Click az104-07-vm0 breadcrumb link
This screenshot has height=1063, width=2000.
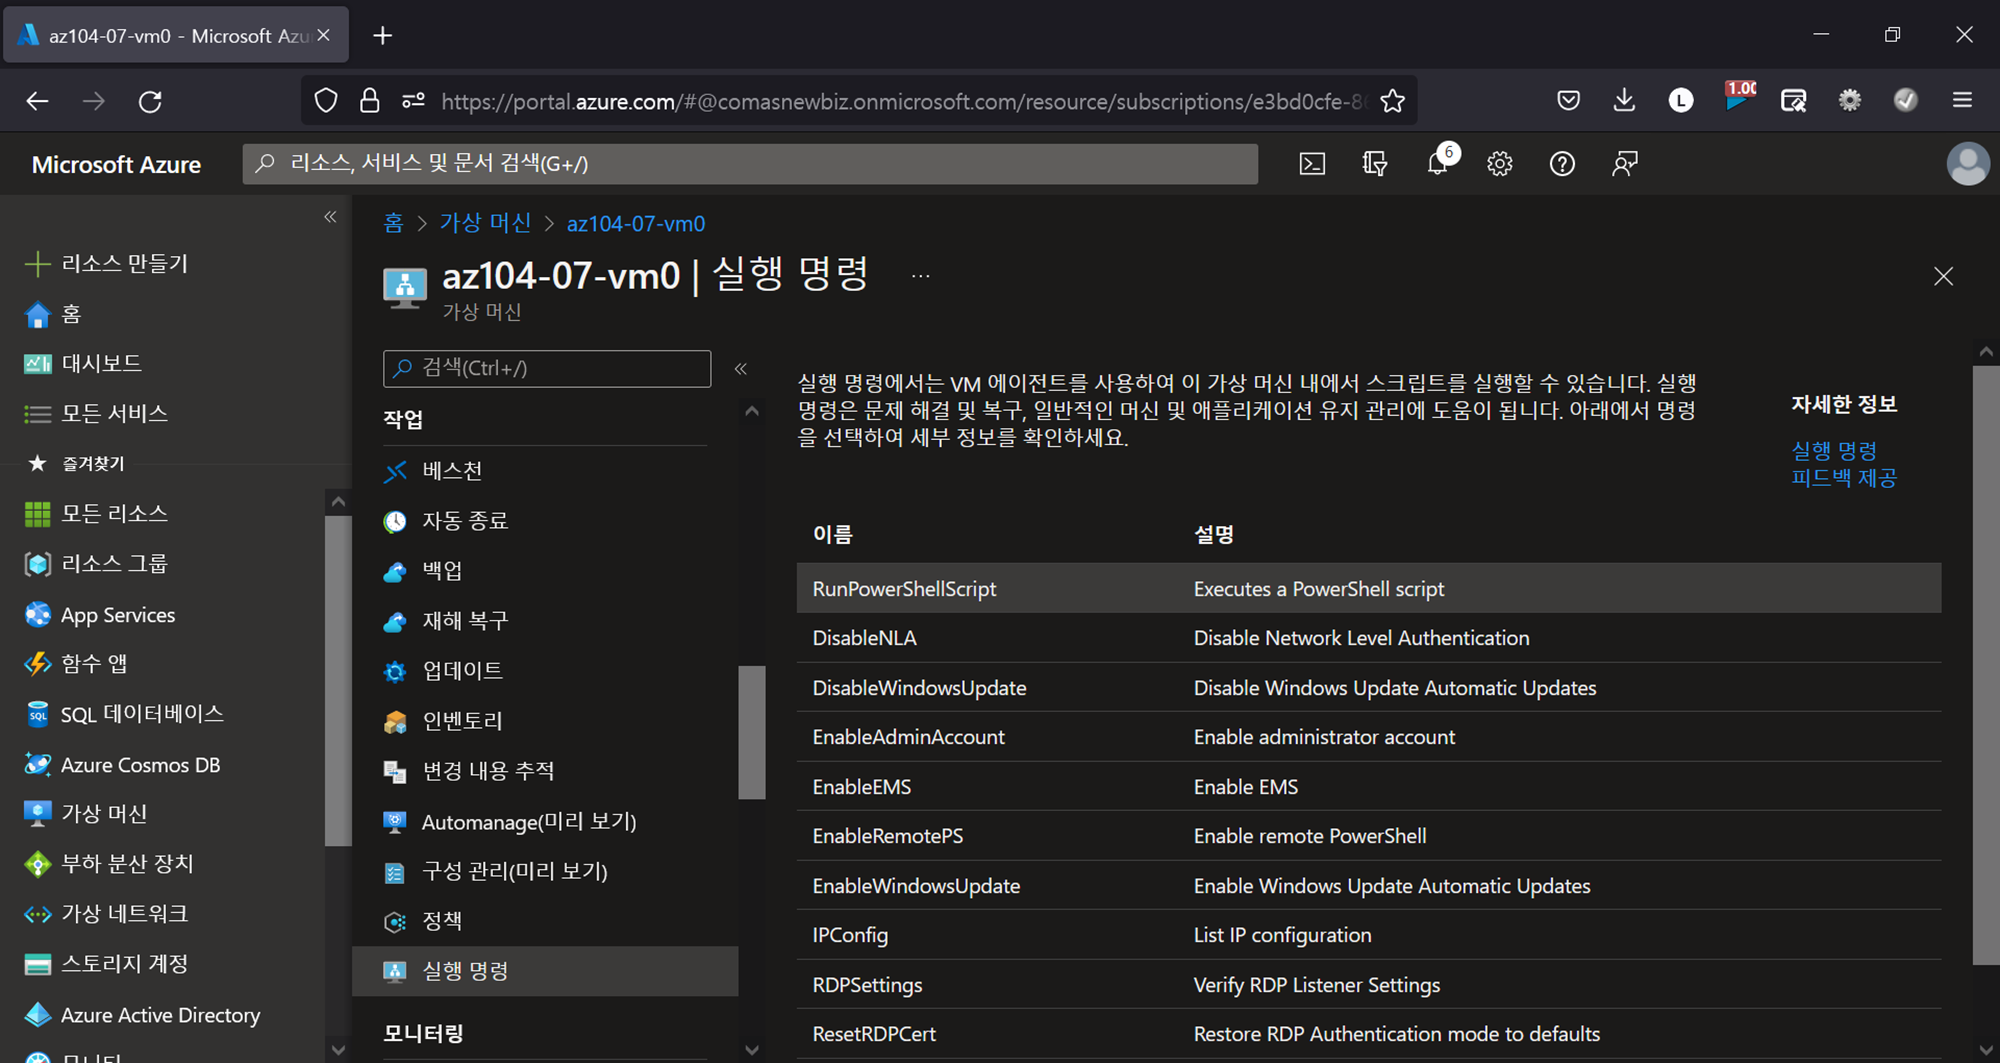(x=636, y=223)
